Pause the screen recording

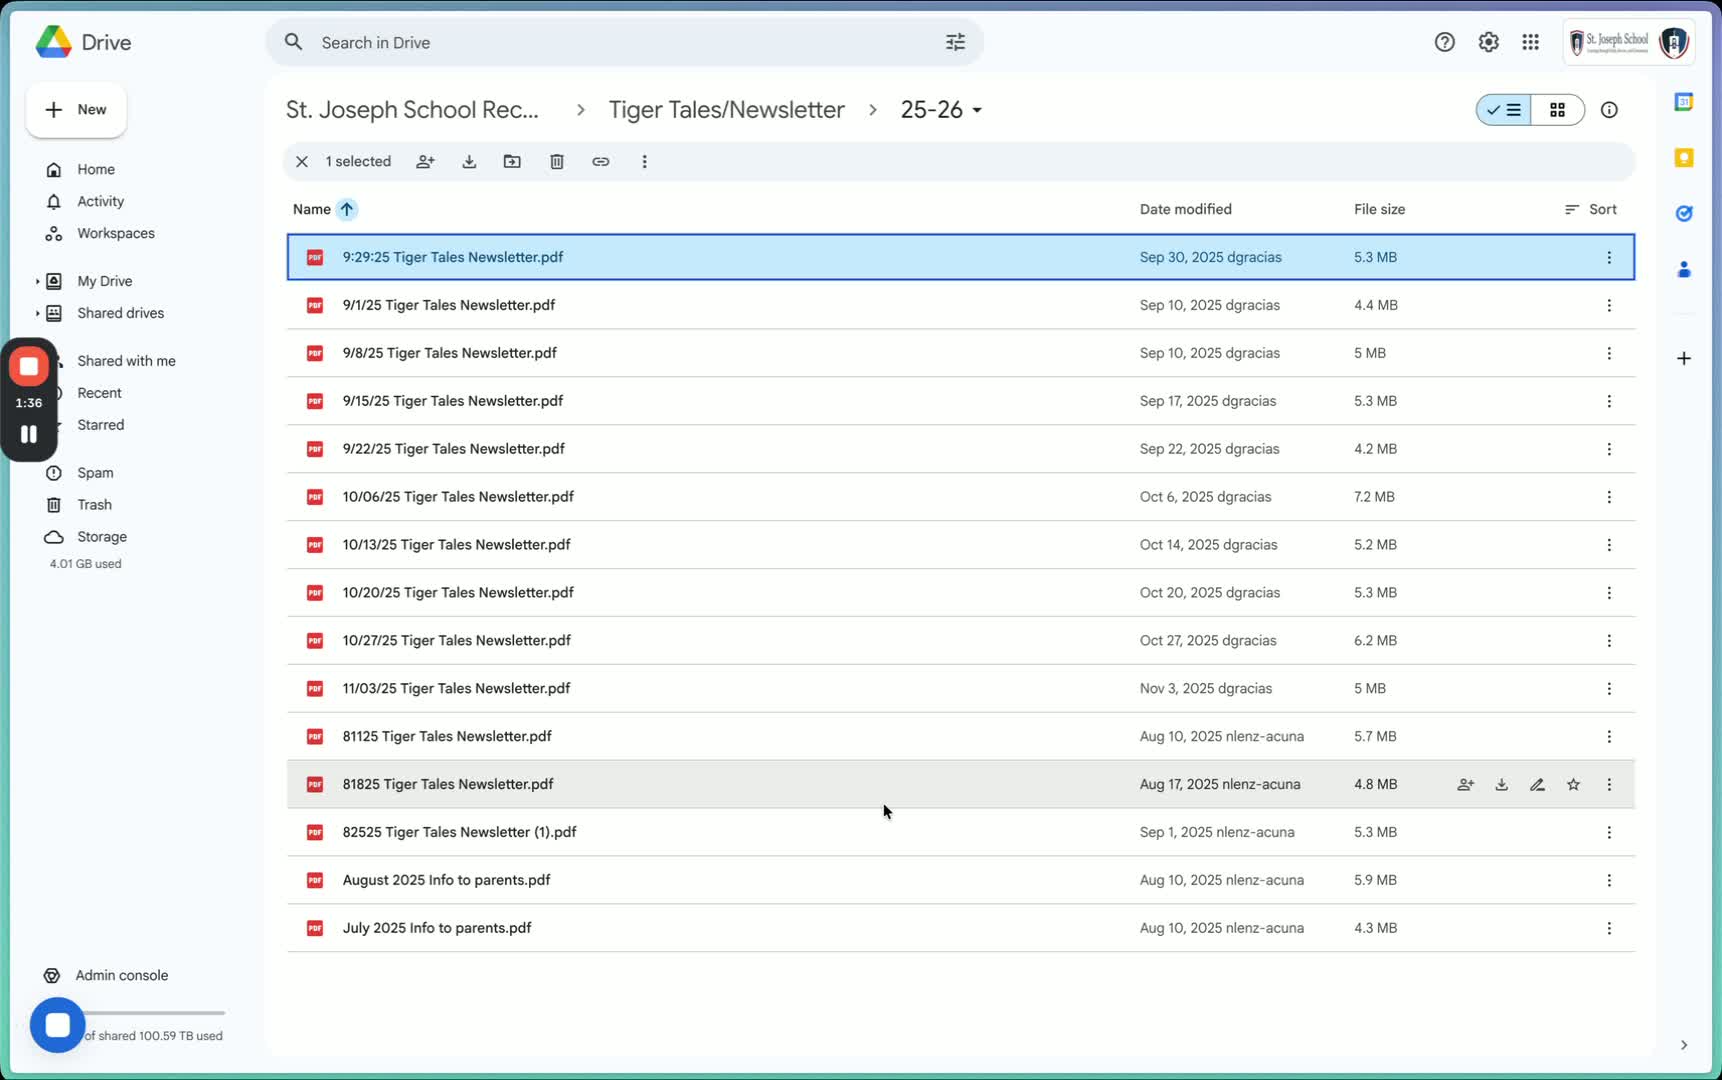[29, 434]
